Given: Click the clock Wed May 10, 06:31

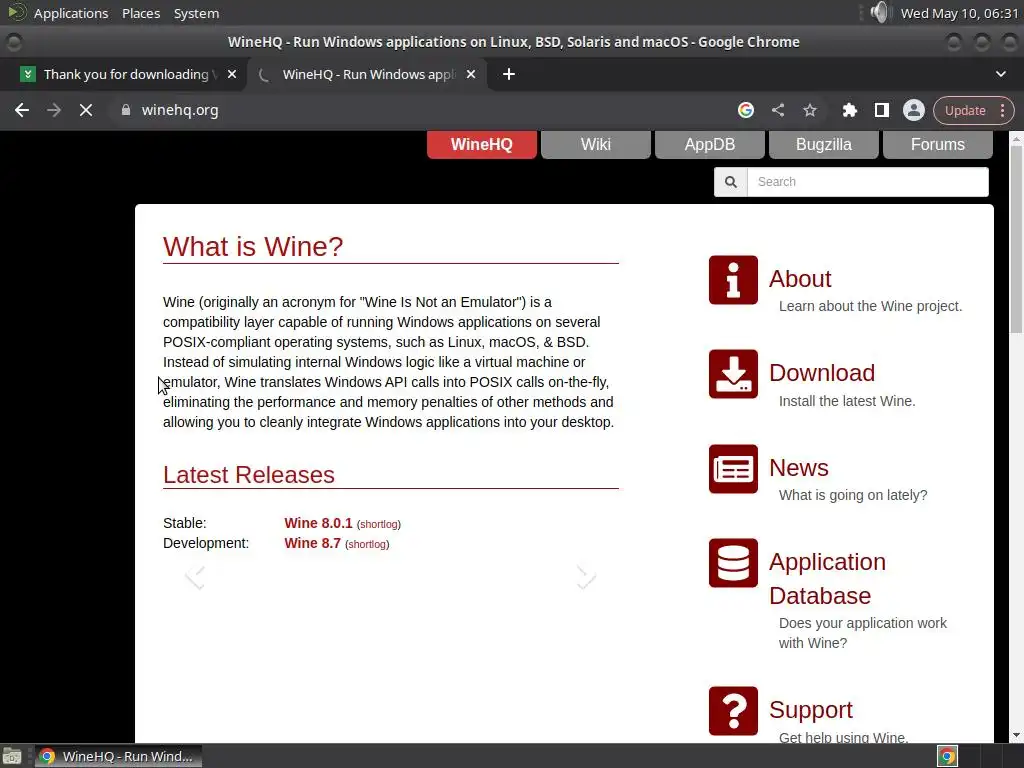Looking at the screenshot, I should pyautogui.click(x=959, y=13).
